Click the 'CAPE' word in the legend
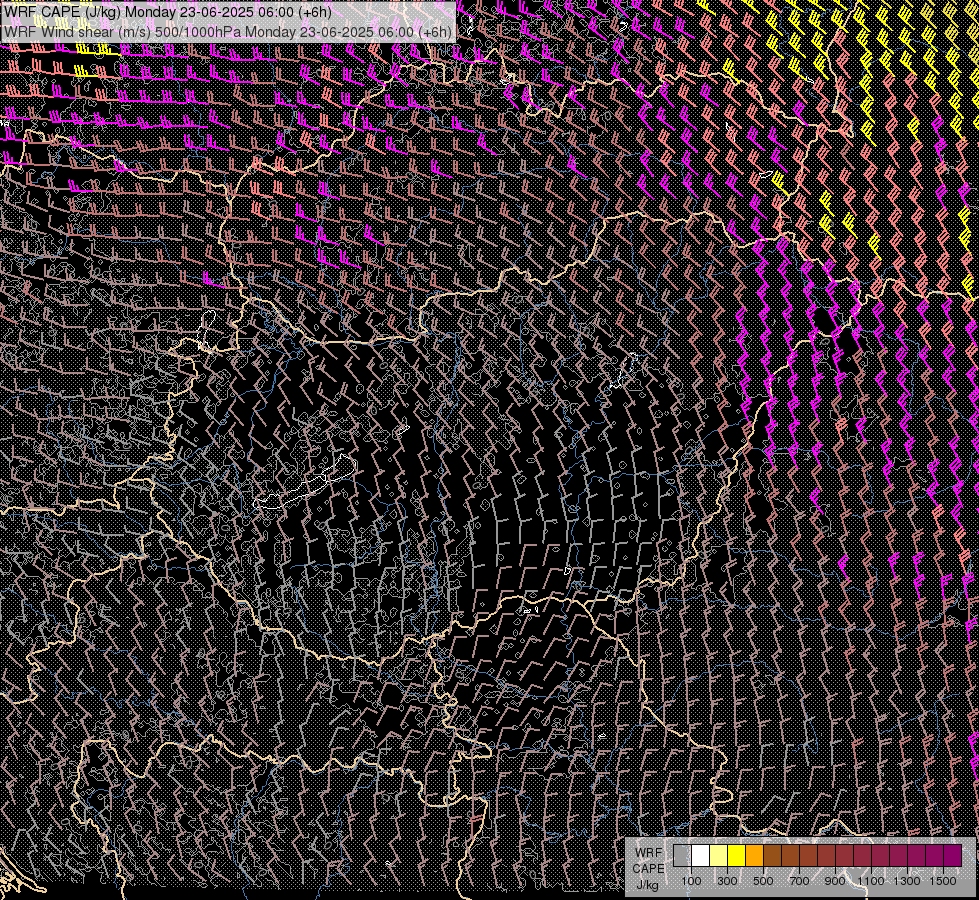Screen dimensions: 979x900 648,869
